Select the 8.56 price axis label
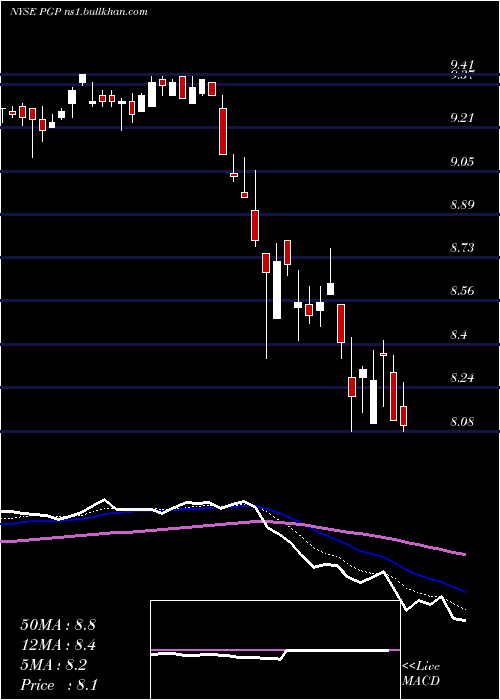The height and width of the screenshot is (700, 500). [462, 292]
